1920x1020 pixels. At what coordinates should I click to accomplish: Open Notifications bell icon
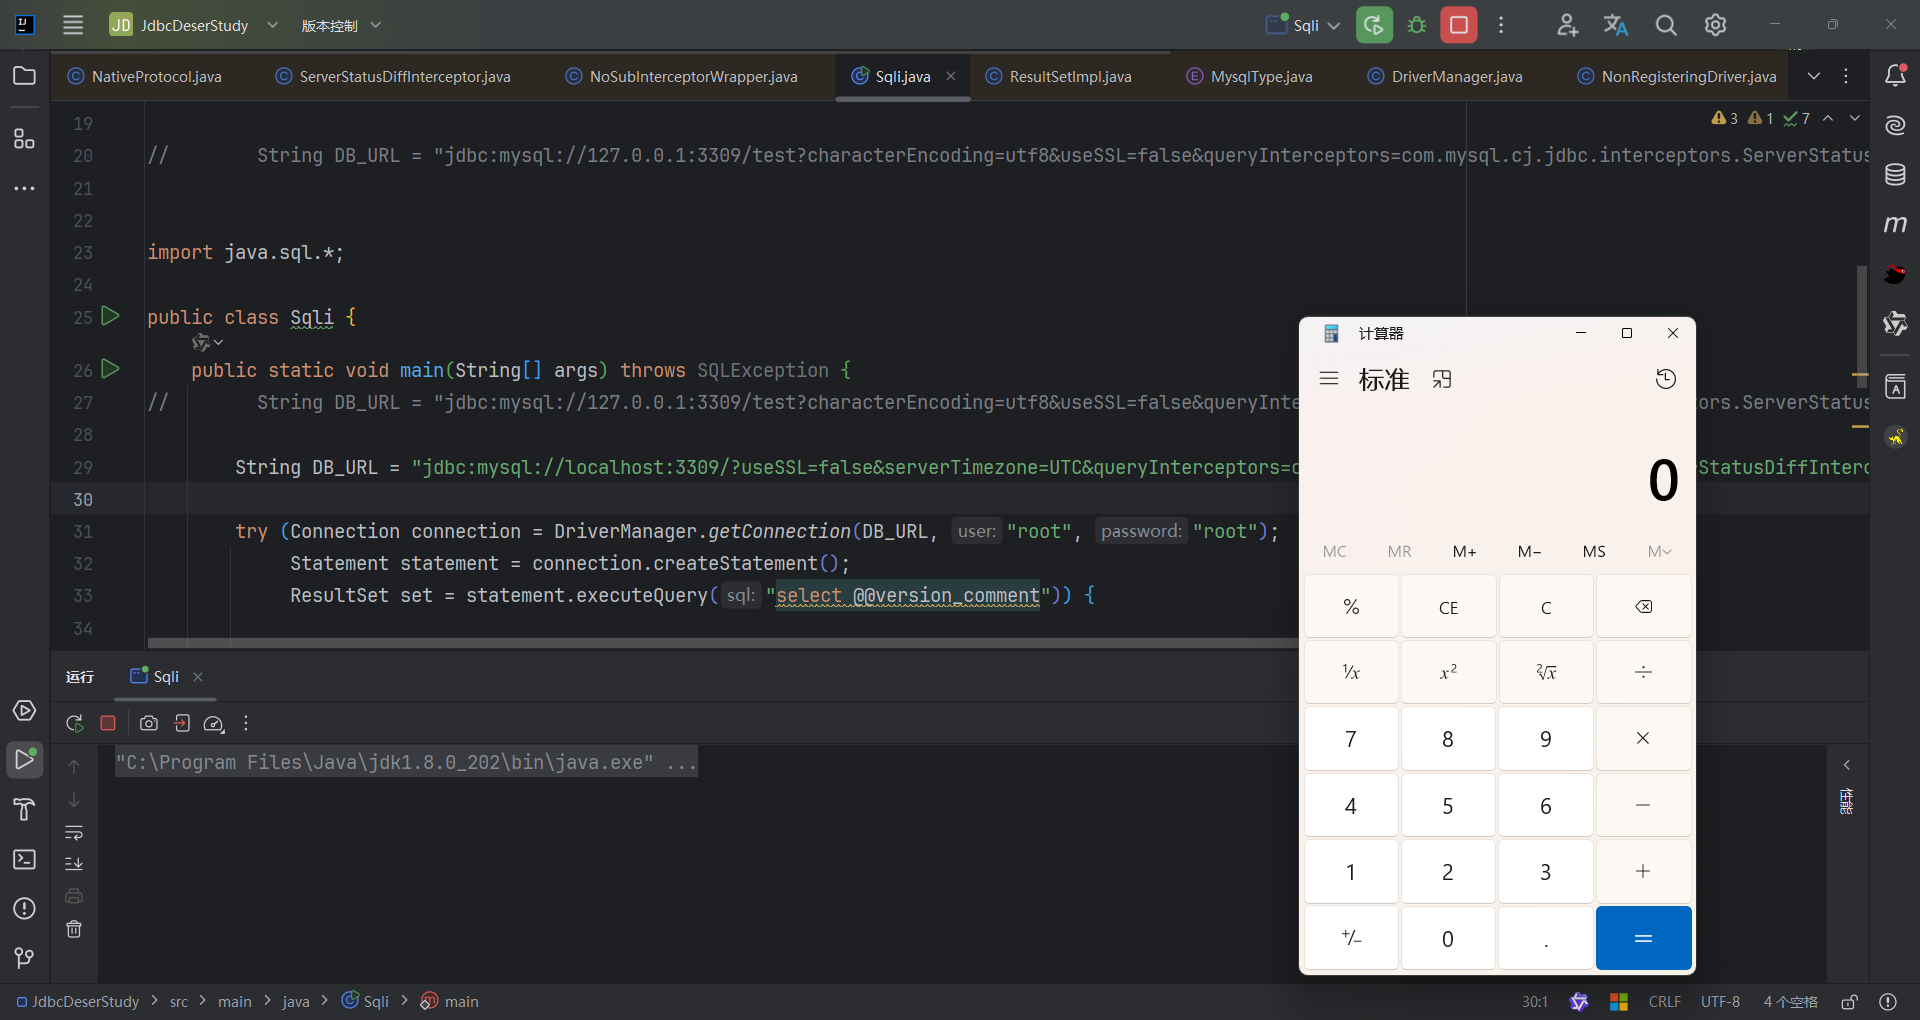(x=1895, y=75)
